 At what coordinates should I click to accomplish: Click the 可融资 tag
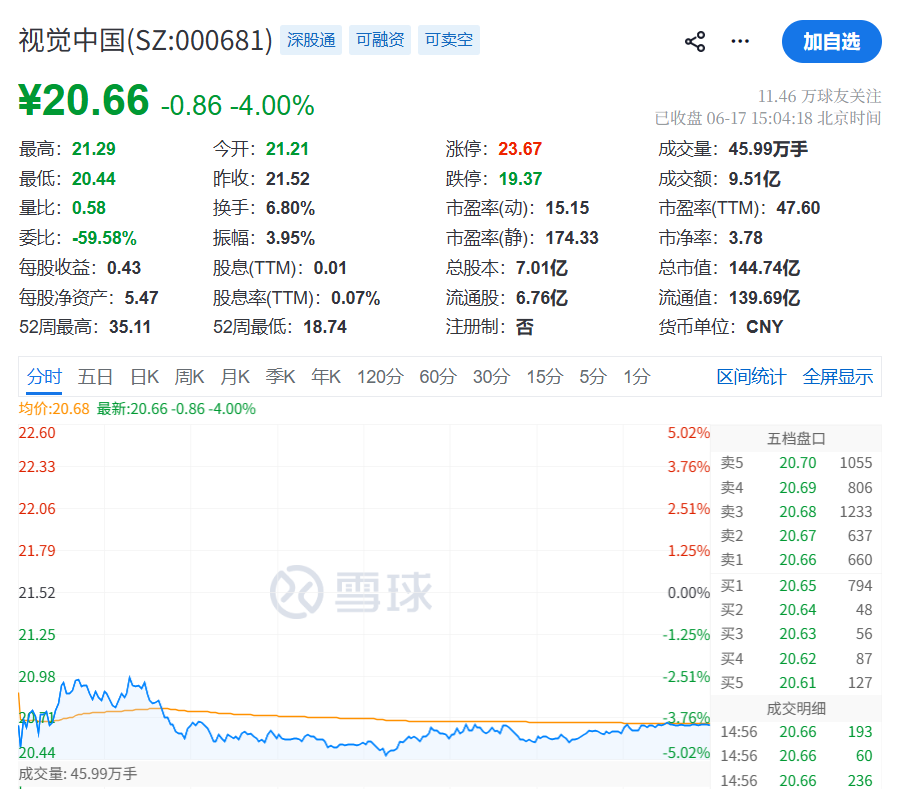(380, 40)
